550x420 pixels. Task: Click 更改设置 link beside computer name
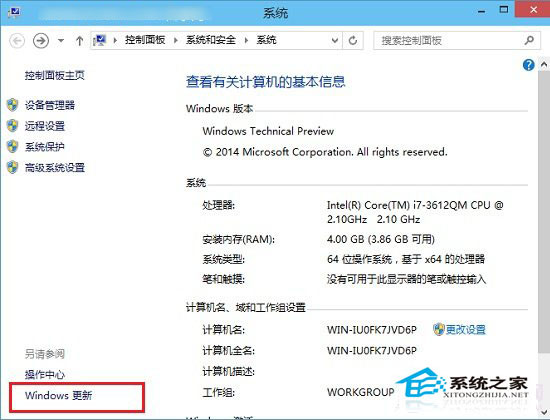(465, 329)
